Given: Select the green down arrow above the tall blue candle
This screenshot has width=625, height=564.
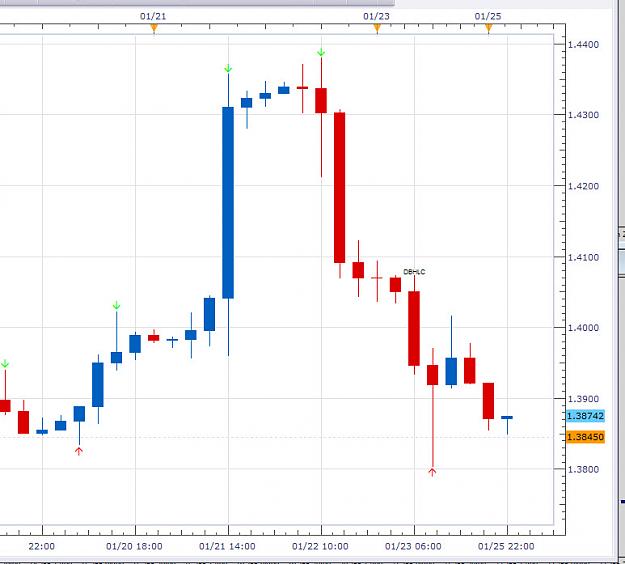Looking at the screenshot, I should tap(228, 69).
